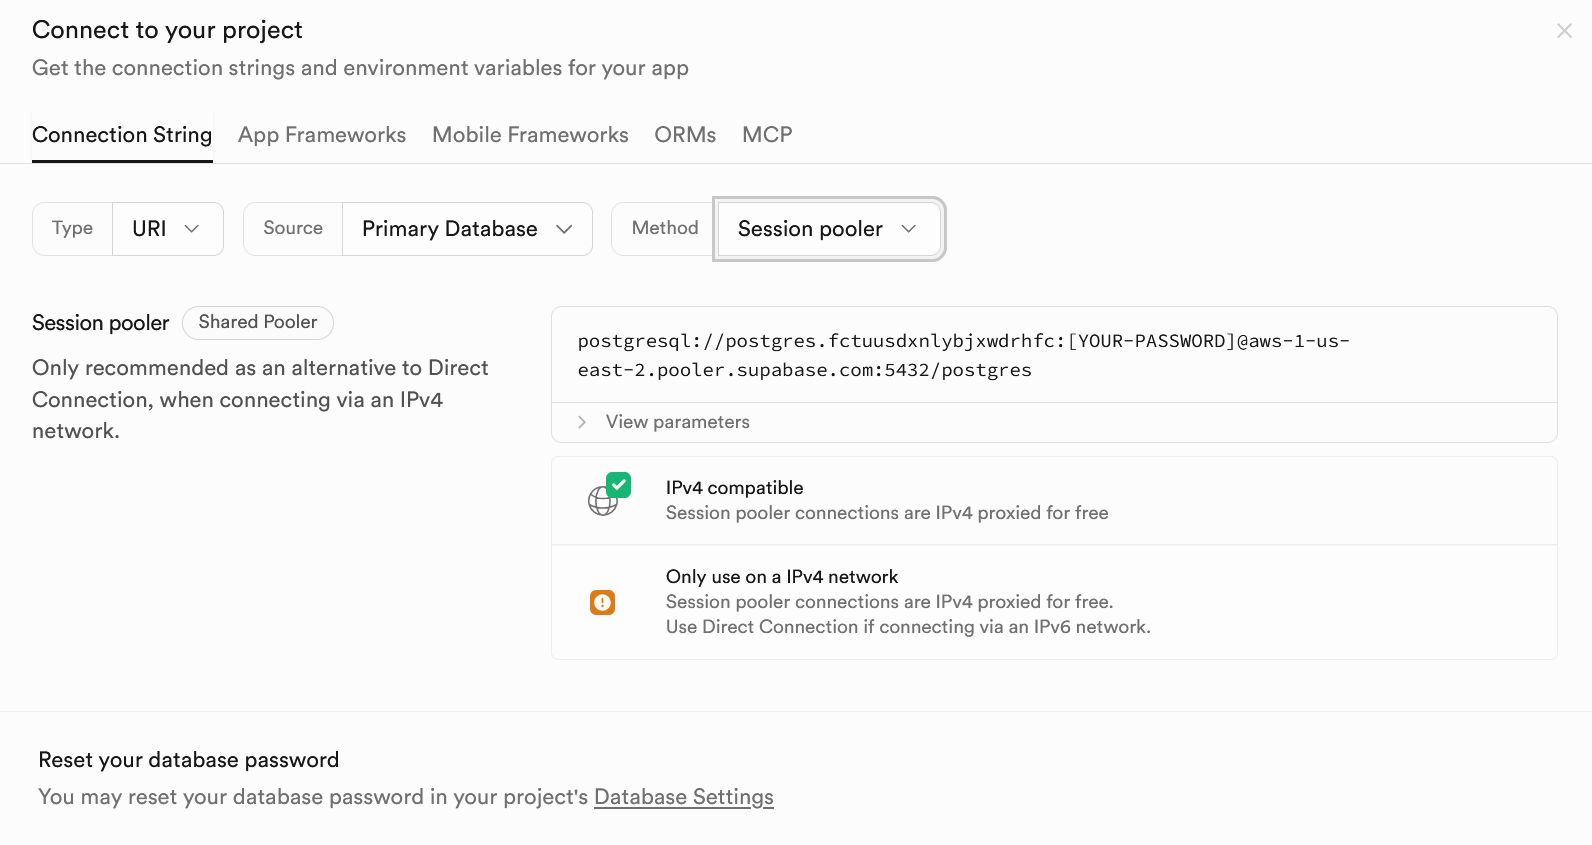Select the Connection String tab

pos(122,135)
